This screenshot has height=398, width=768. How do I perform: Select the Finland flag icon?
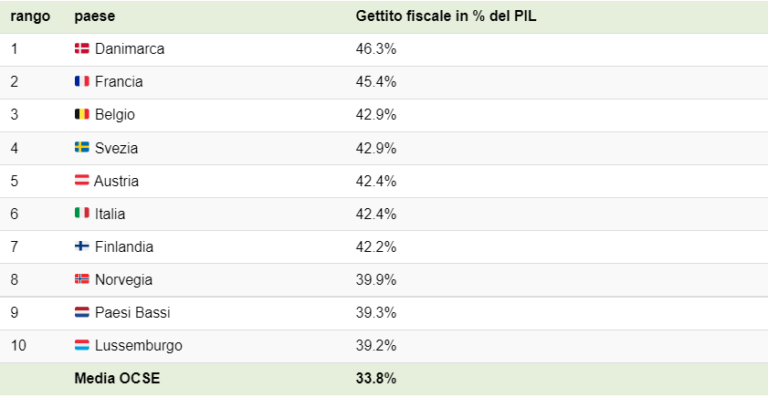(82, 246)
